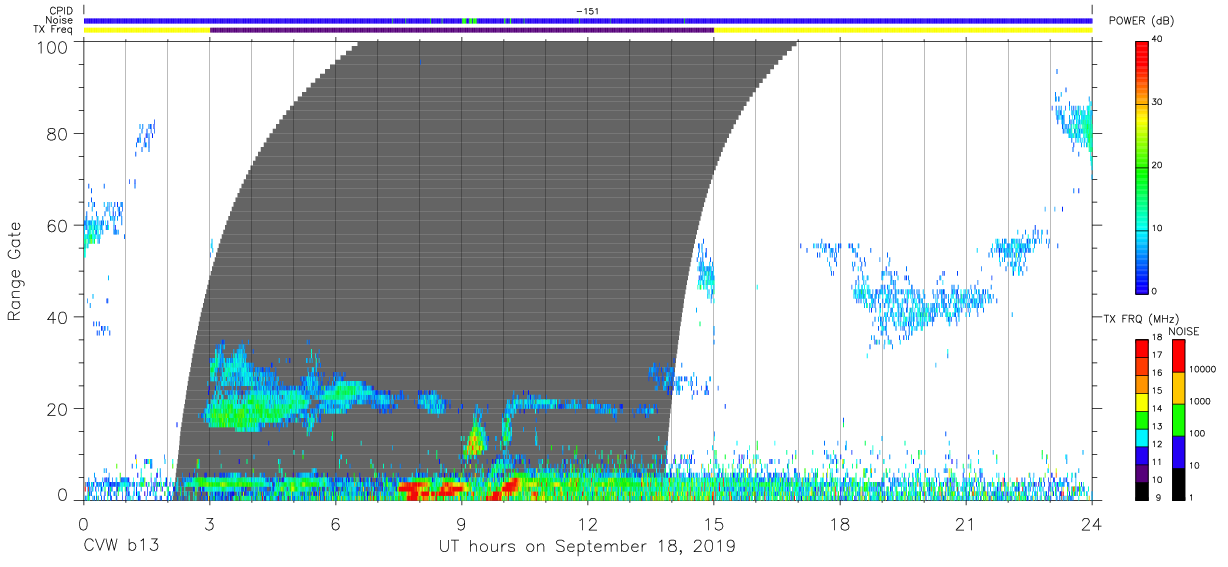Select yellow segment in TX FRQ colorbar

point(1141,400)
